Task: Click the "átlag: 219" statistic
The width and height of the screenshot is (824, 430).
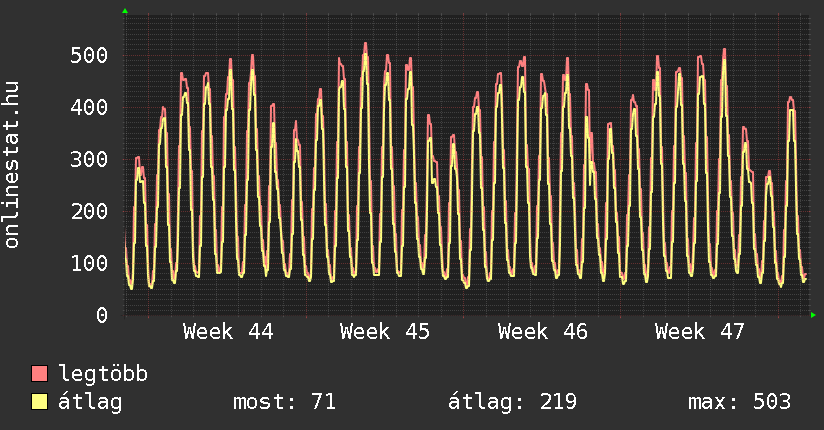Action: 512,402
